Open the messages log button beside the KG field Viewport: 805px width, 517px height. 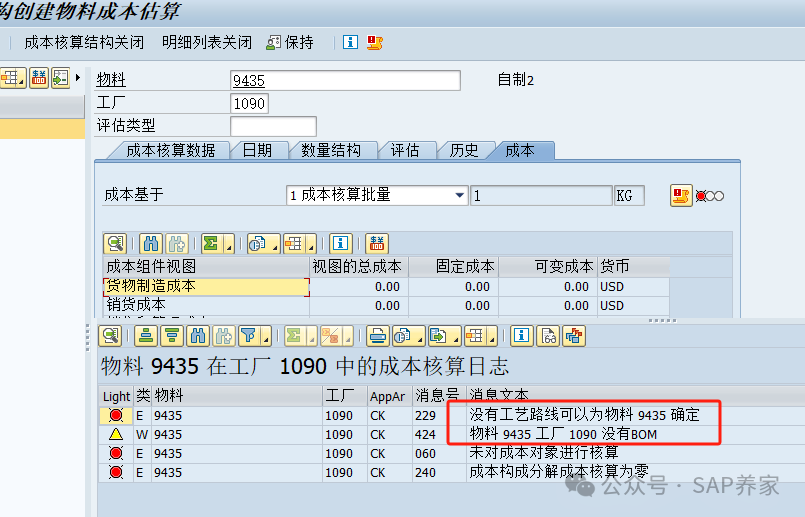681,196
